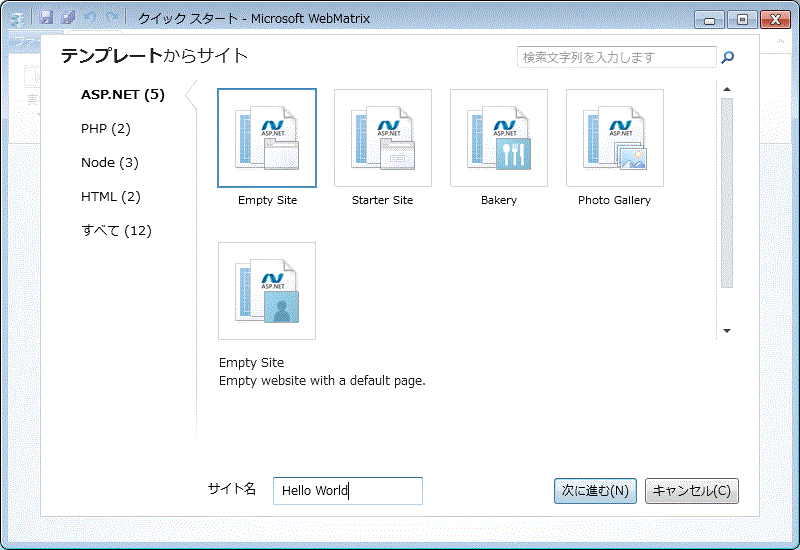Click キャンセル(C) button
800x550 pixels.
tap(691, 491)
